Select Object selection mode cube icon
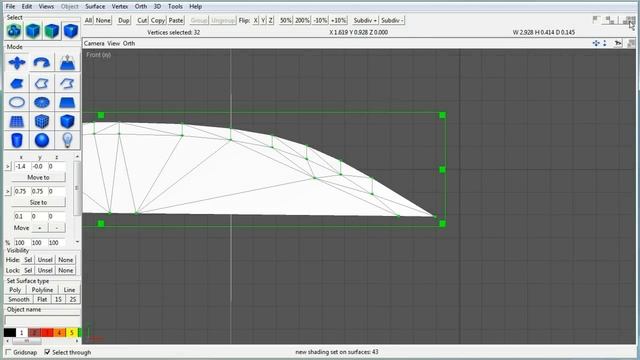Viewport: 640px width, 360px height. click(x=33, y=31)
